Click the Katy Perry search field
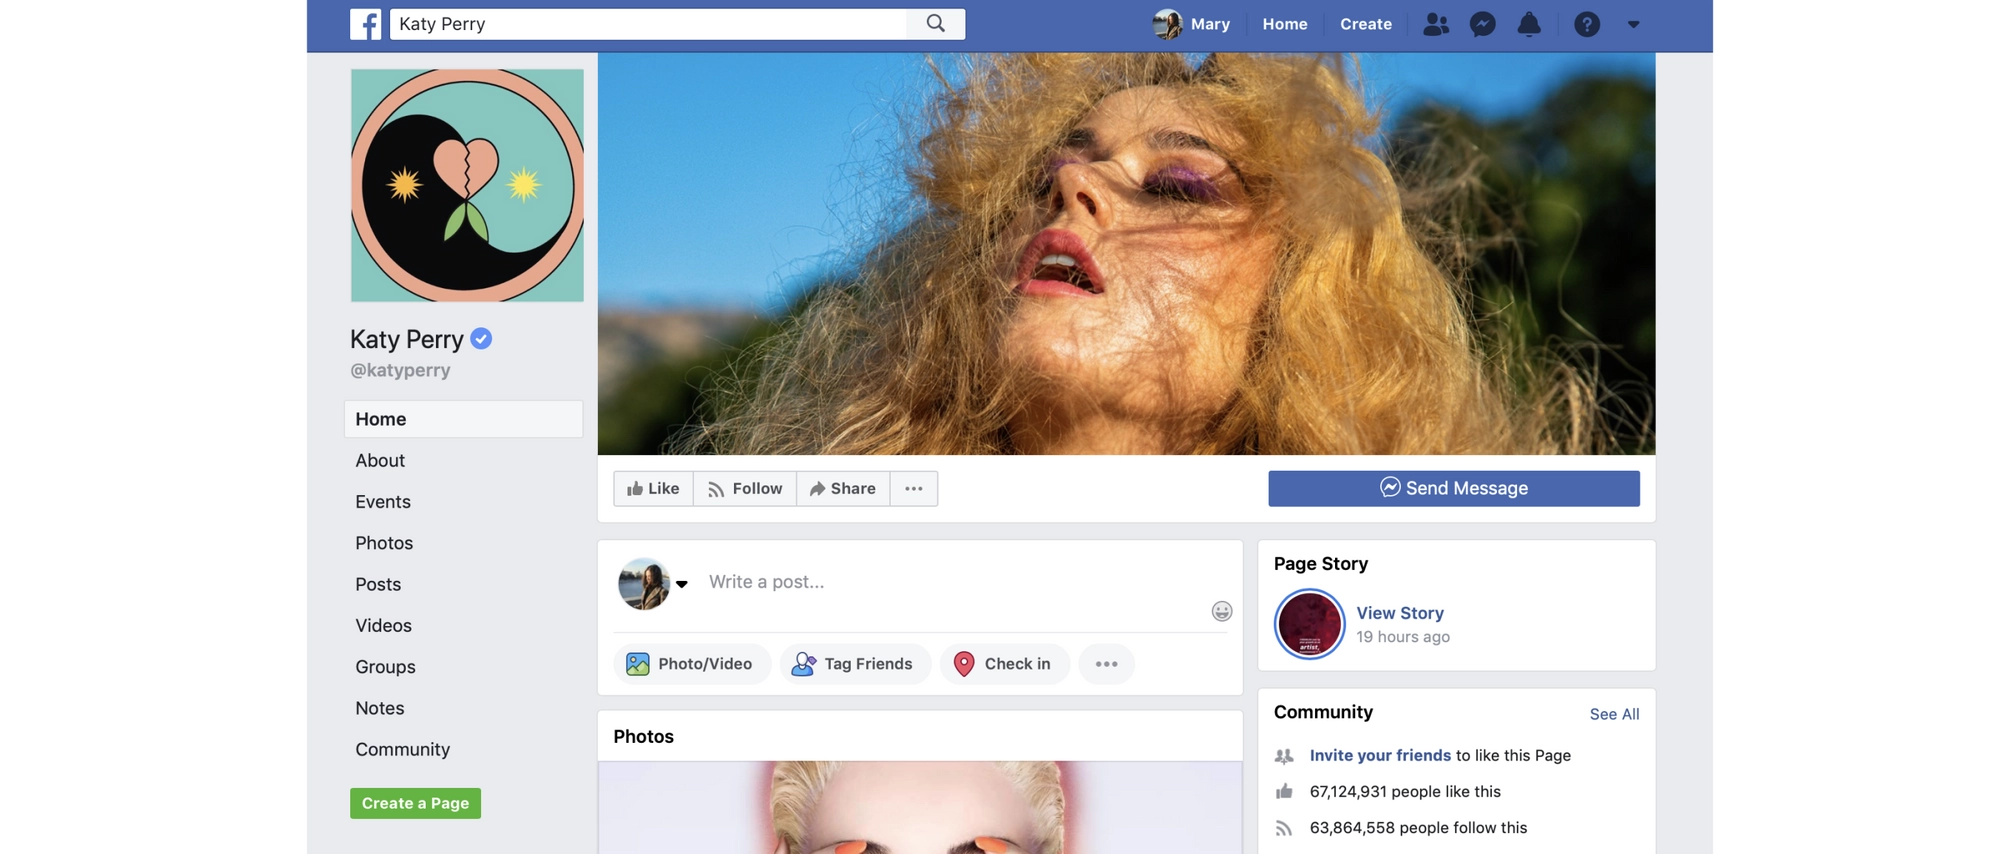The image size is (2000, 854). (648, 24)
